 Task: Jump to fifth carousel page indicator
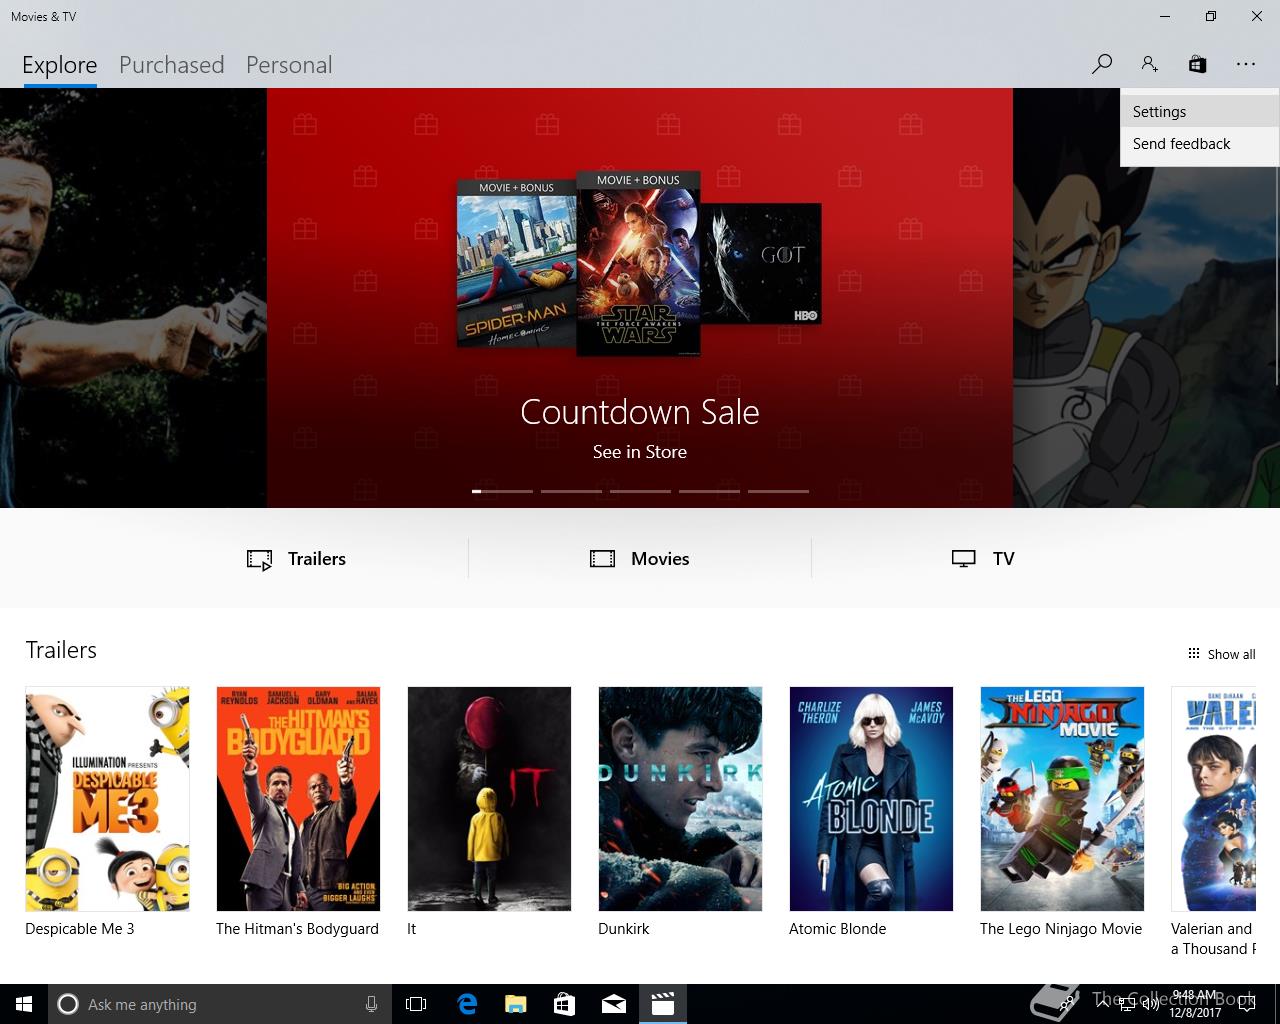[x=778, y=491]
